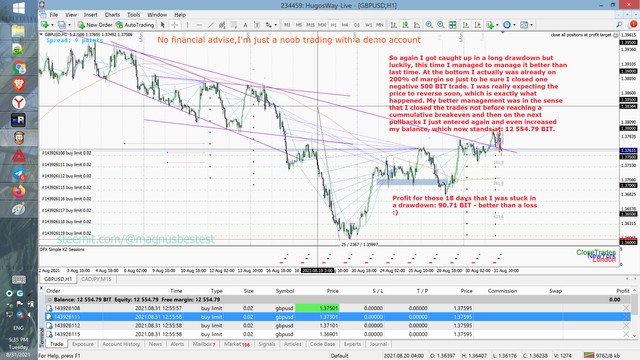Switch chart to candlestick mode

(405, 25)
